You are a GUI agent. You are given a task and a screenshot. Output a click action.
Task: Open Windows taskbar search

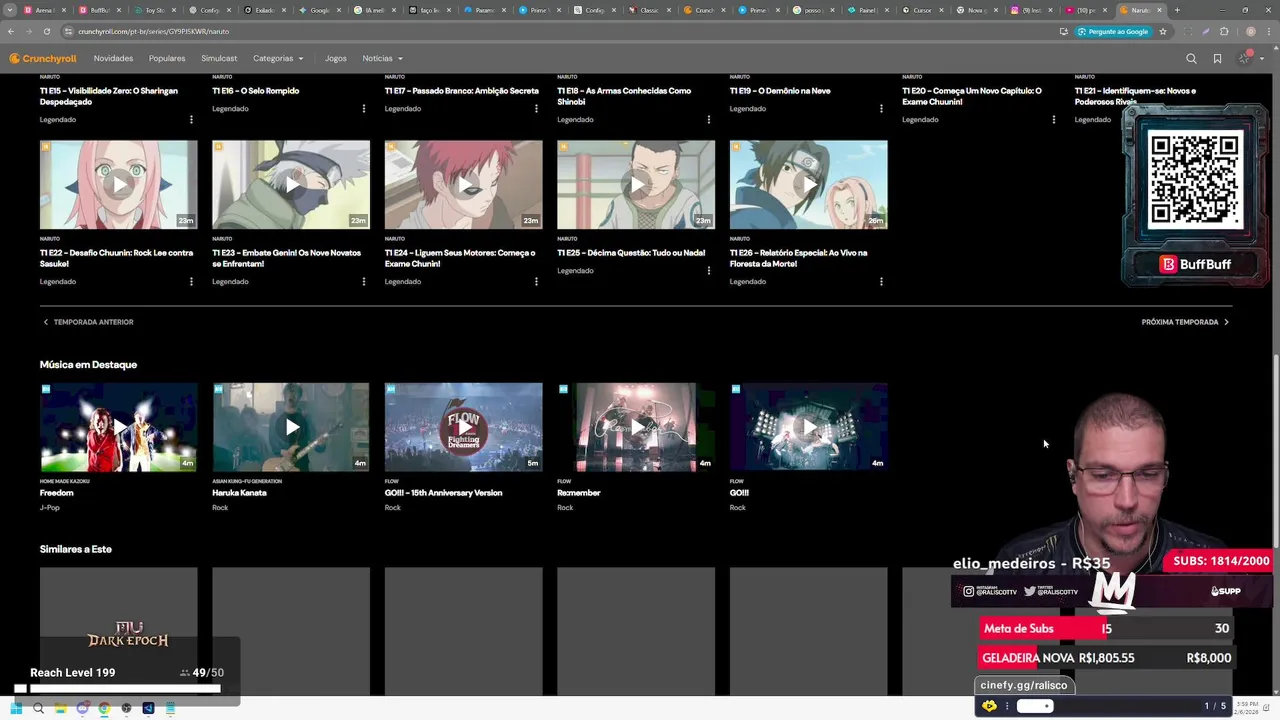point(38,708)
